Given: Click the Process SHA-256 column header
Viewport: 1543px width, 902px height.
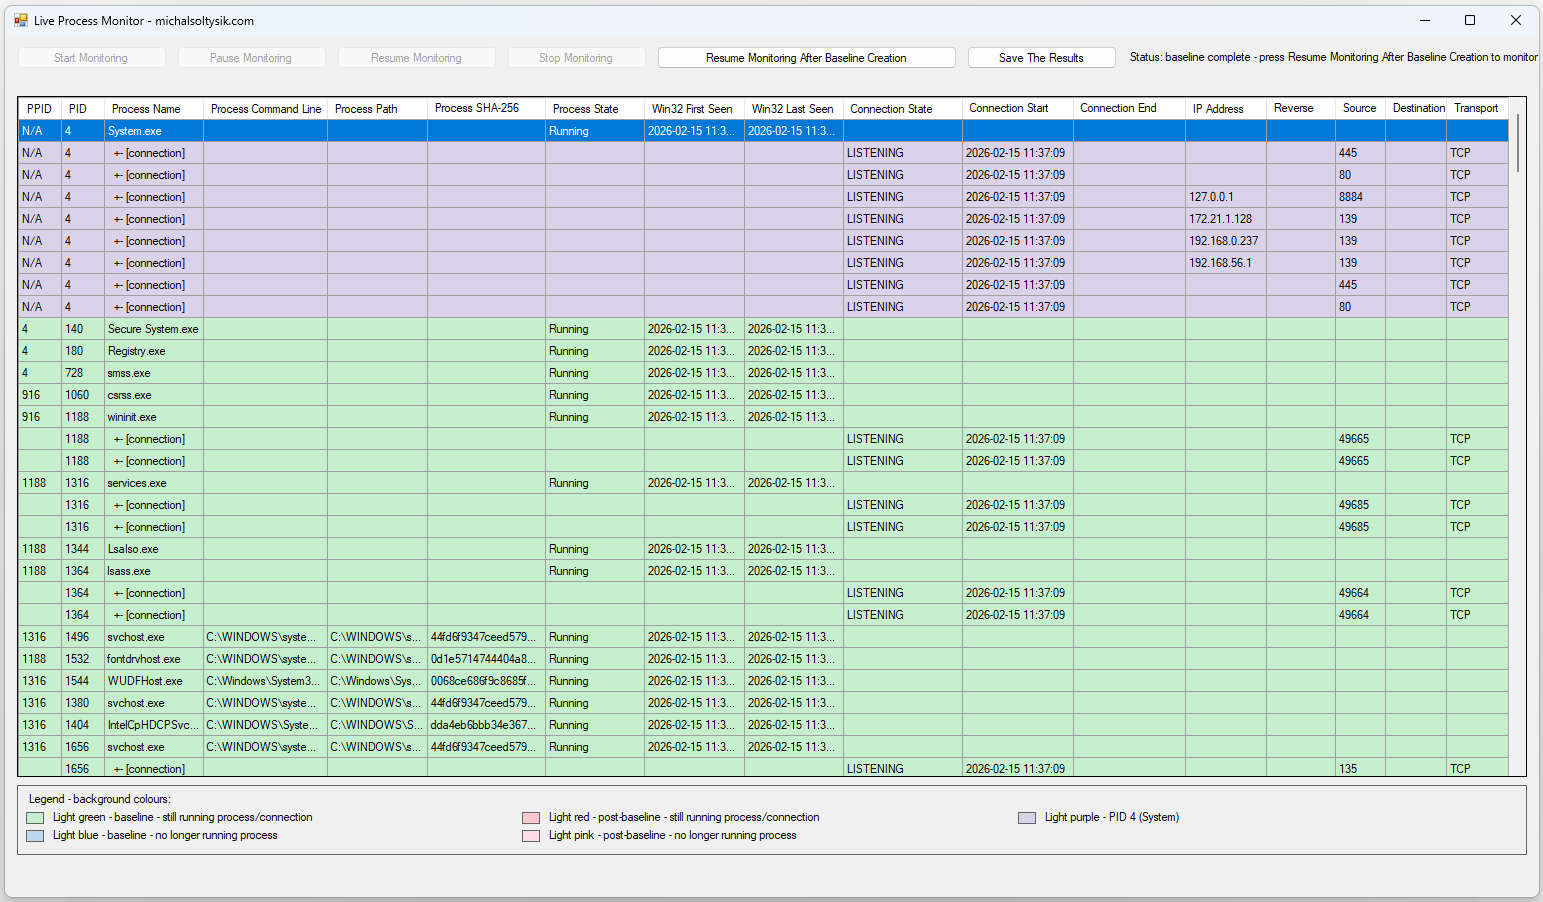Looking at the screenshot, I should point(477,108).
